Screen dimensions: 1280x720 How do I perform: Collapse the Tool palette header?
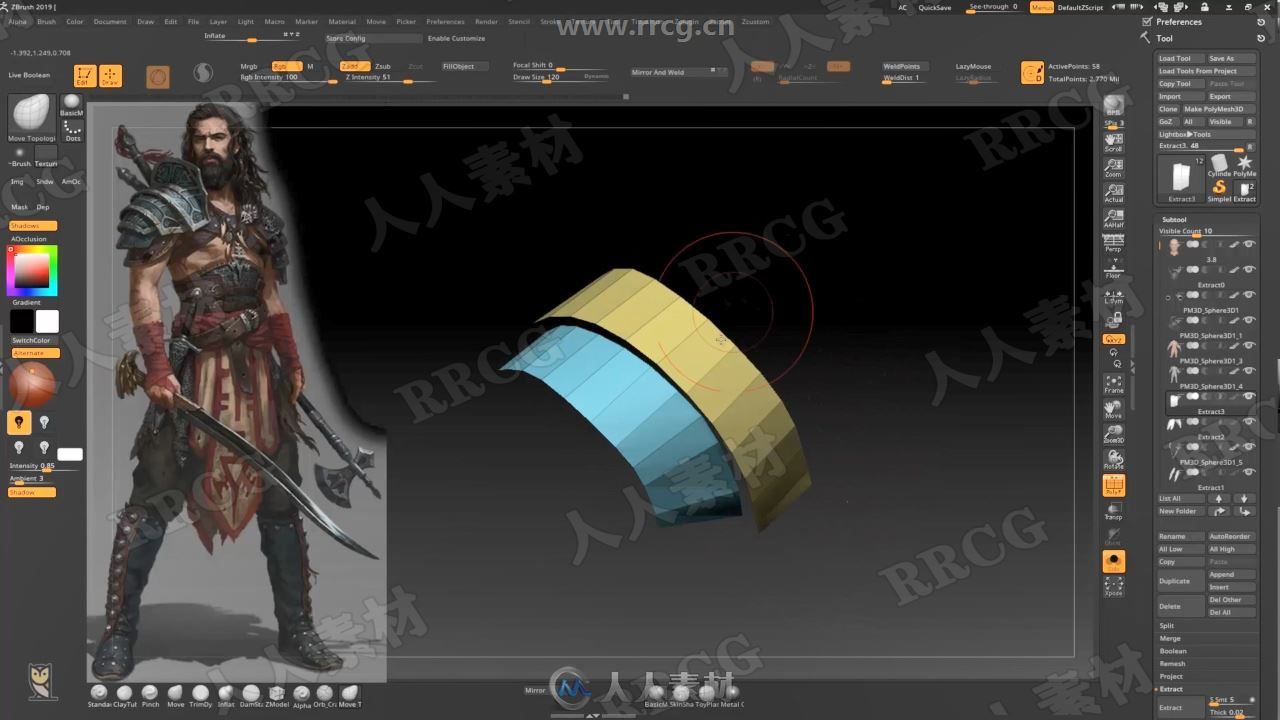pyautogui.click(x=1165, y=38)
